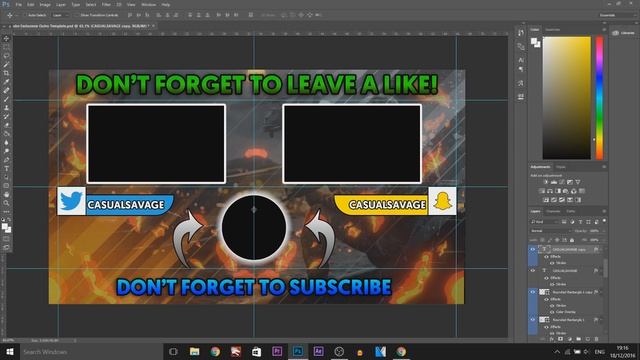
Task: Open the layer filter Kind dropdown
Action: [544, 222]
